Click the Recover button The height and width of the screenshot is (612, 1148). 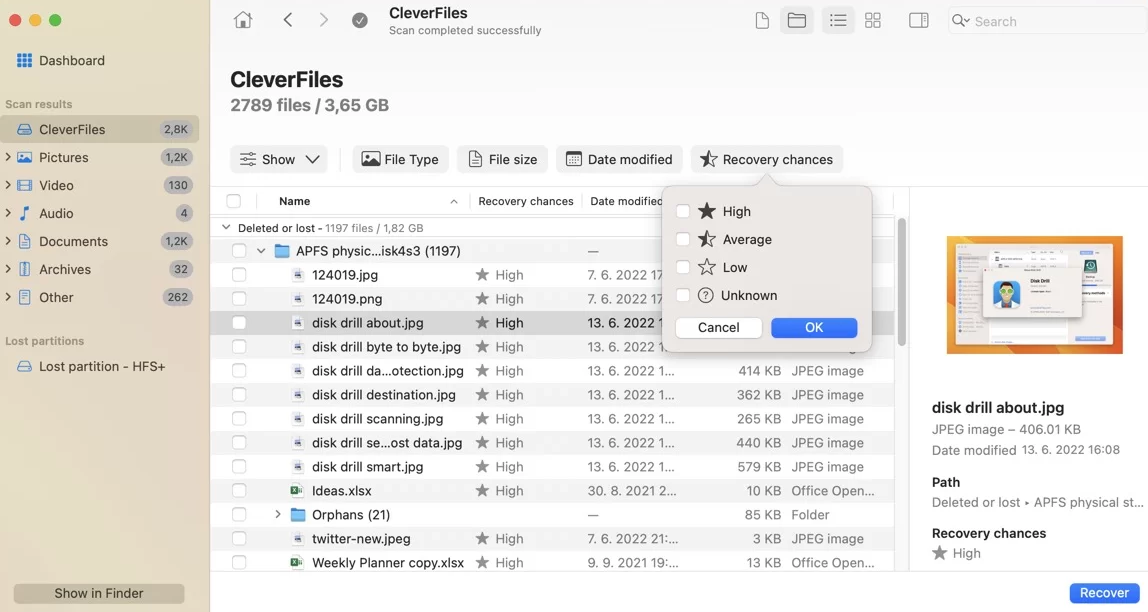pyautogui.click(x=1104, y=593)
